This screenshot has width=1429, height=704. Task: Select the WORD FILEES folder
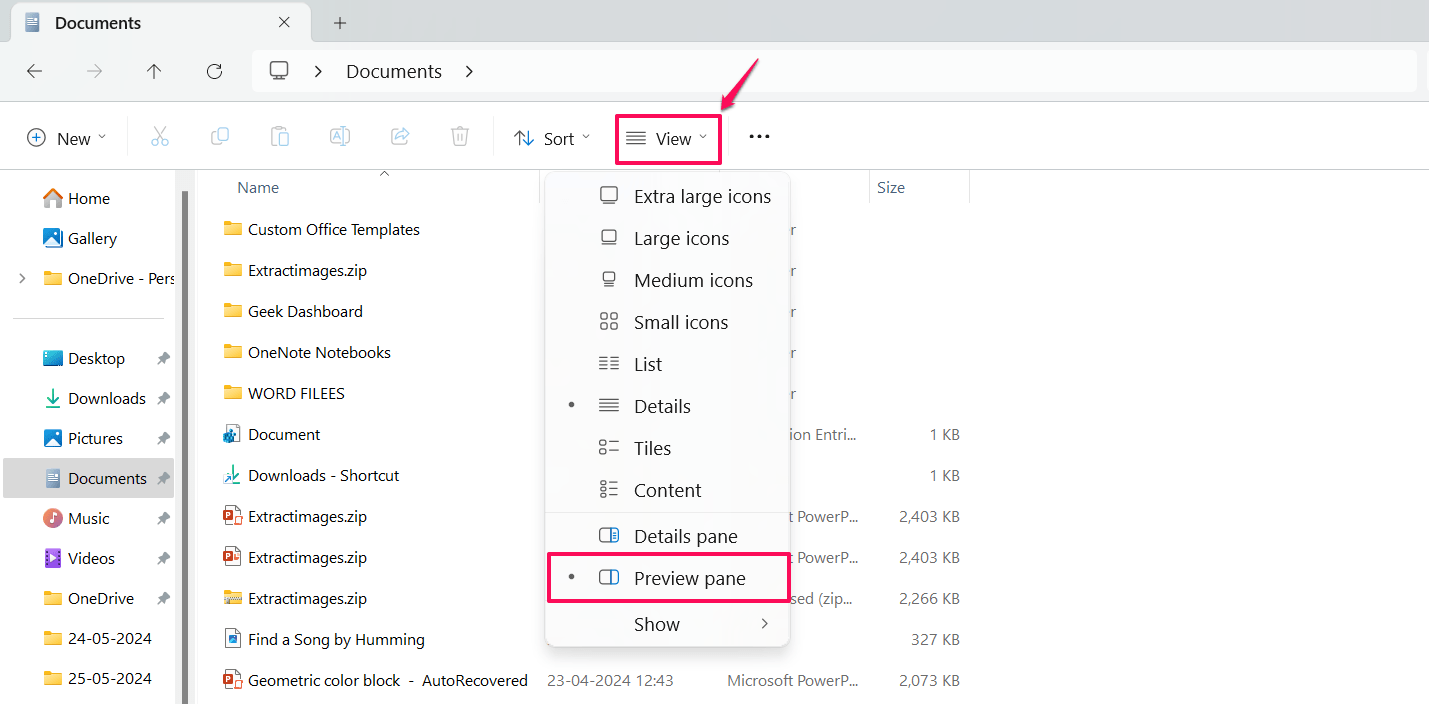point(284,393)
